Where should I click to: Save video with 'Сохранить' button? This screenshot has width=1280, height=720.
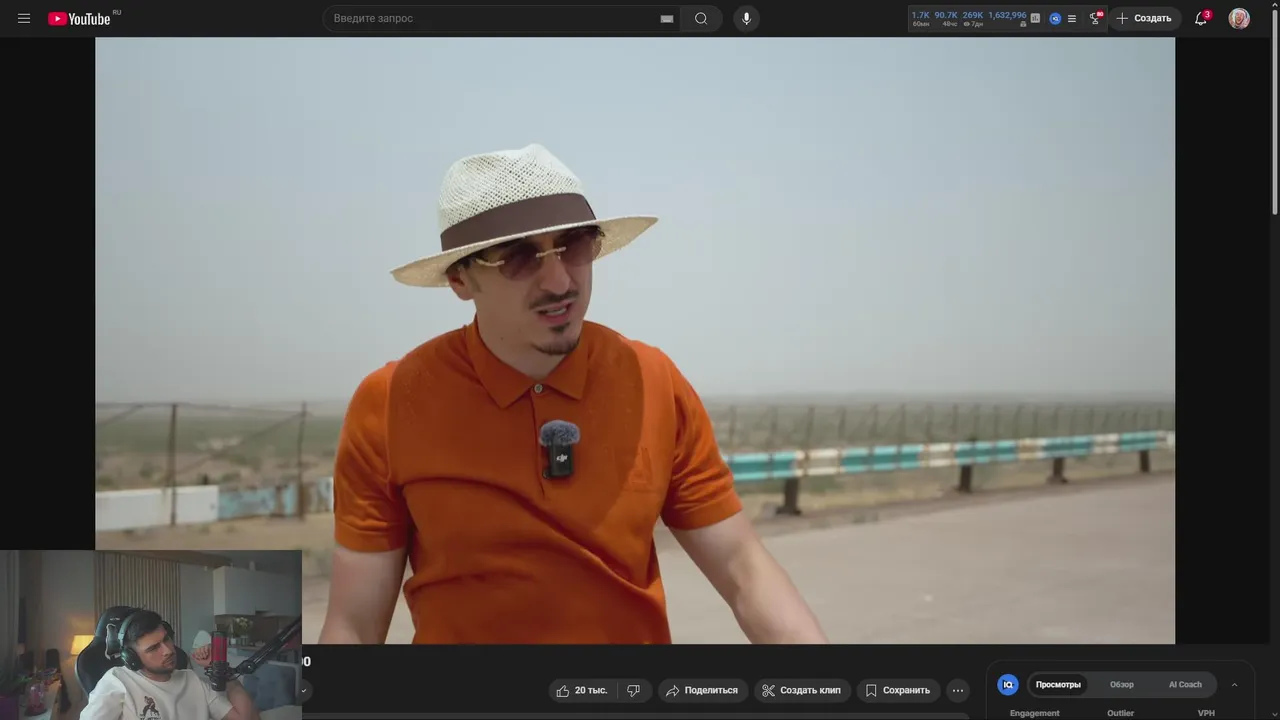pos(898,690)
